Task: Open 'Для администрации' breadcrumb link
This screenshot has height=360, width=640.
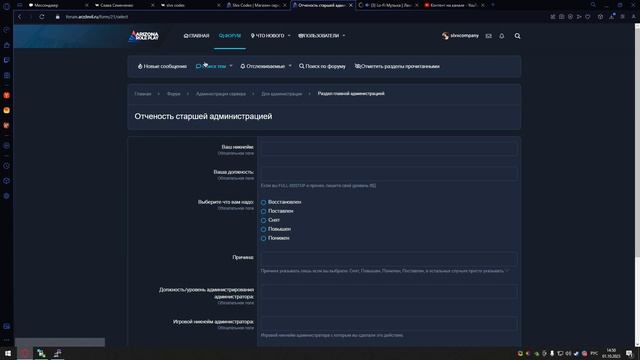Action: pos(282,94)
